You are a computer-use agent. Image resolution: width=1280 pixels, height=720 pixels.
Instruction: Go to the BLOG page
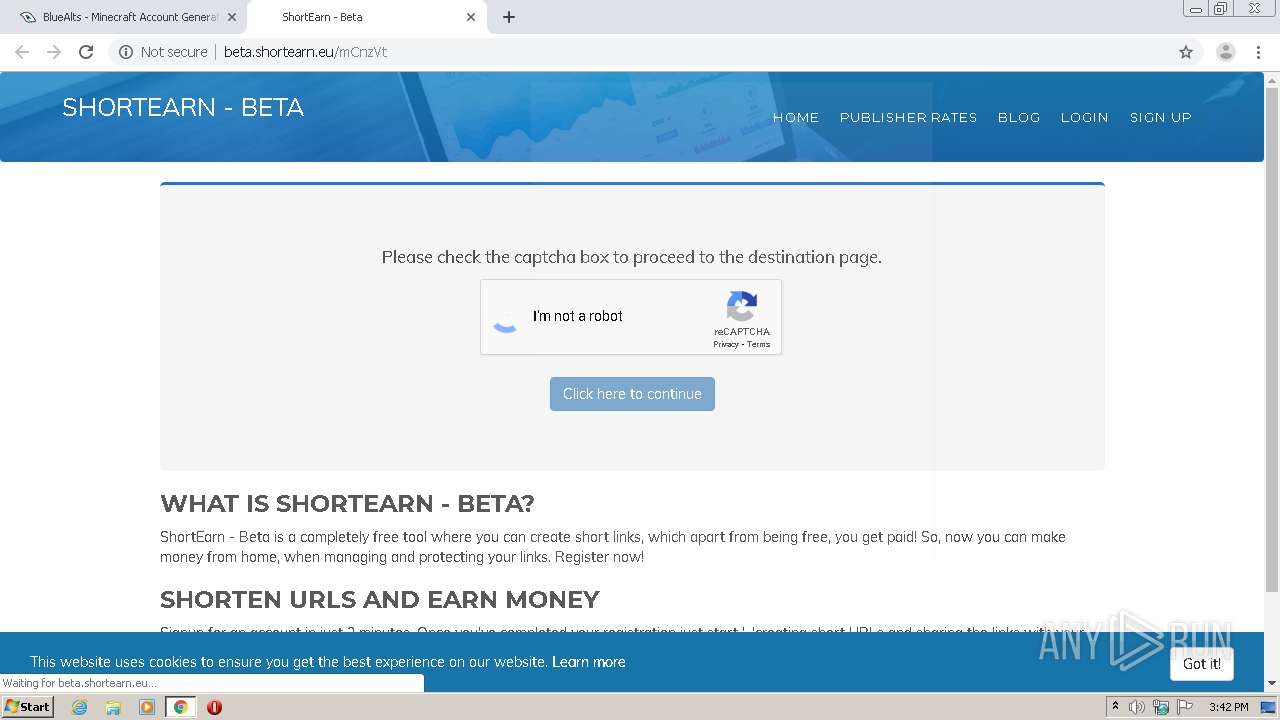point(1019,117)
